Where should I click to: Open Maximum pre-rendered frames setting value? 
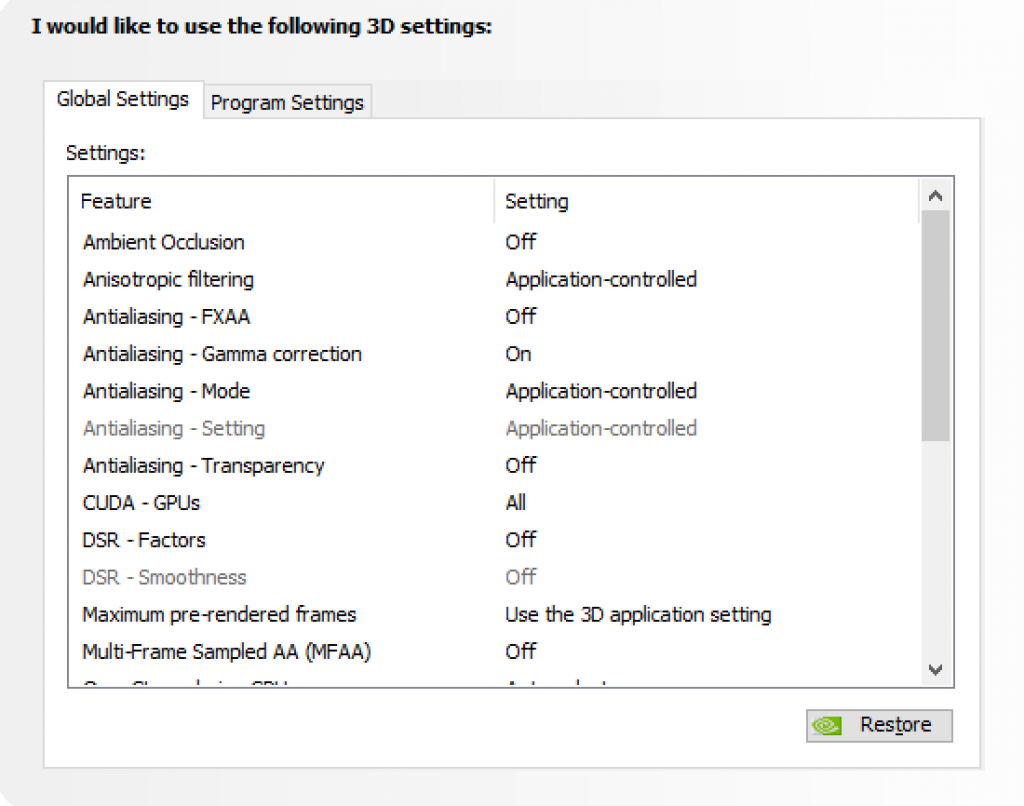point(638,614)
